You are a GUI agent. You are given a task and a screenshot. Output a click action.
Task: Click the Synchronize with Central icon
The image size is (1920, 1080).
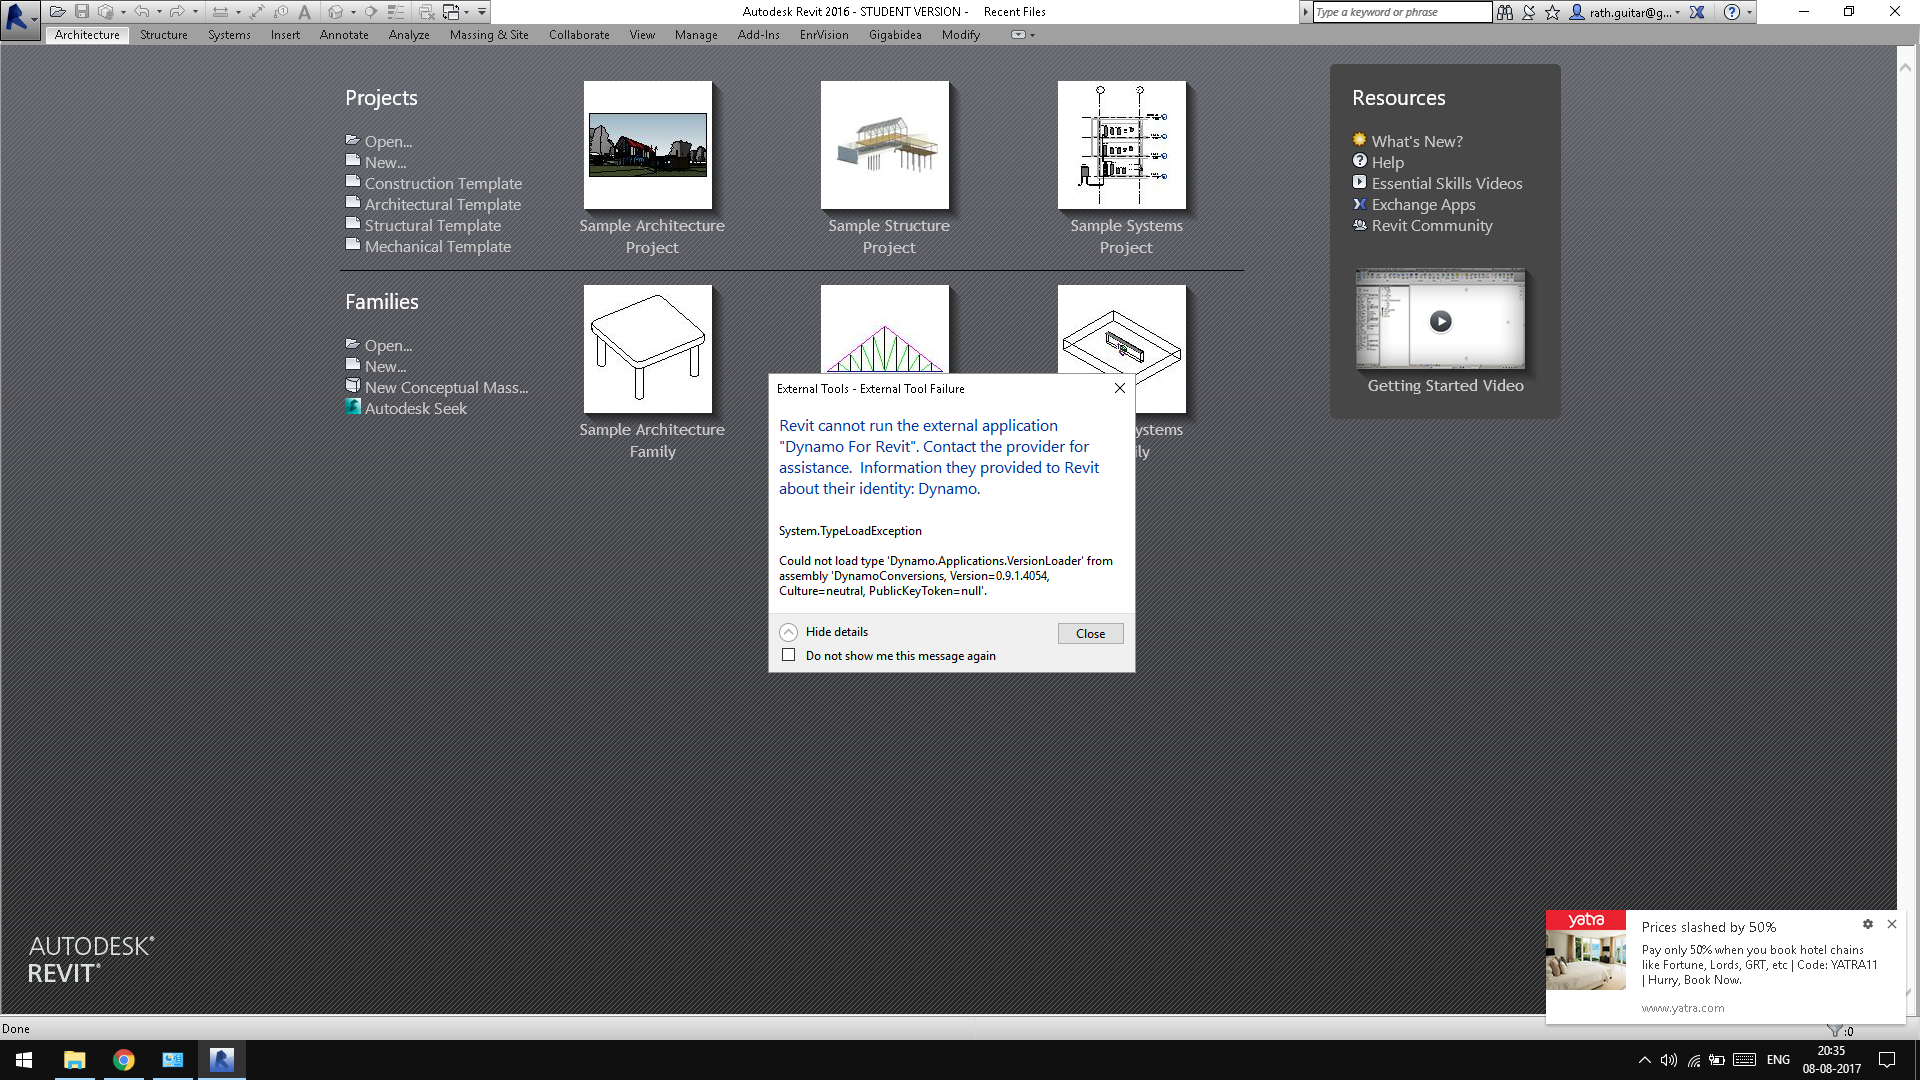106,12
